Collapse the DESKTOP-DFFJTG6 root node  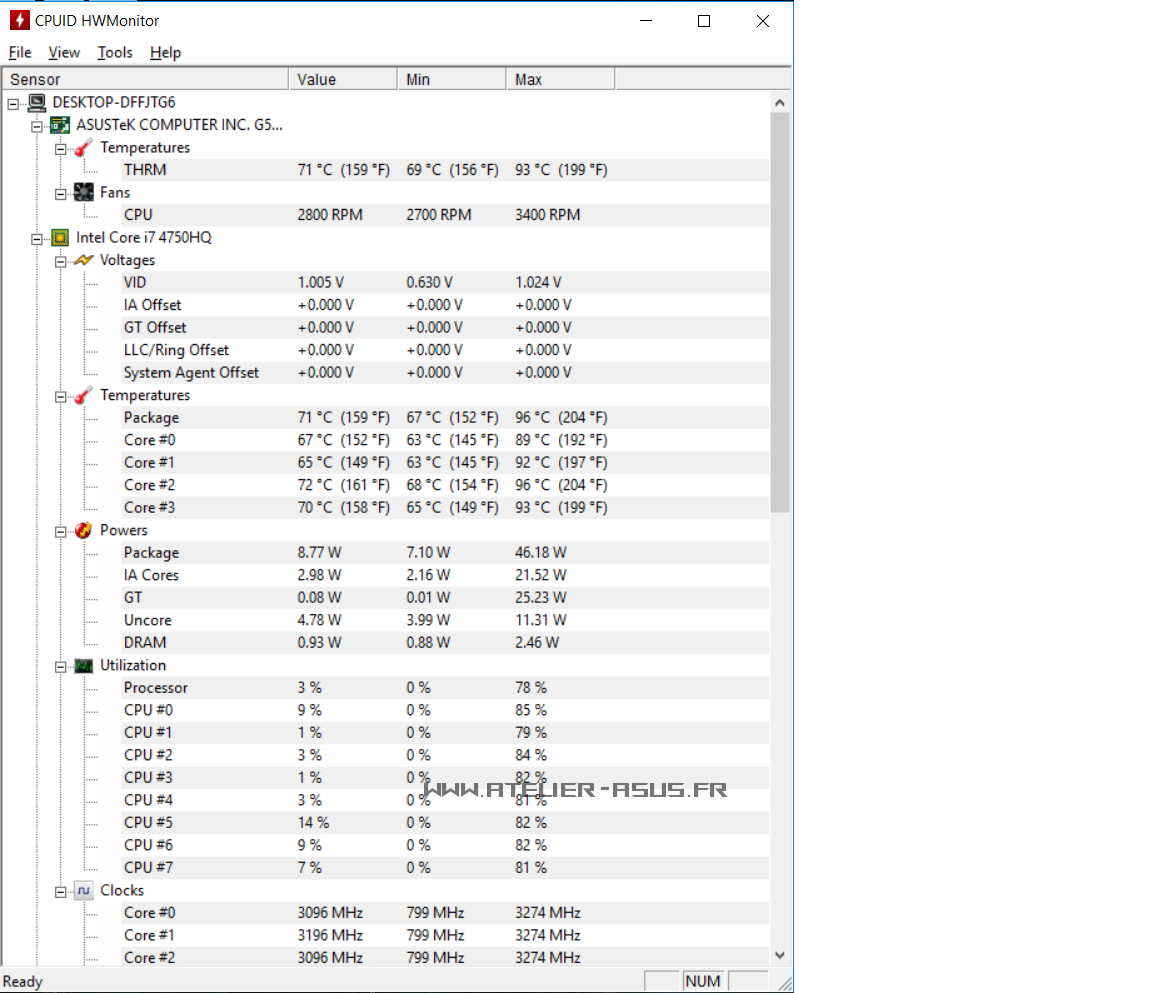[13, 102]
